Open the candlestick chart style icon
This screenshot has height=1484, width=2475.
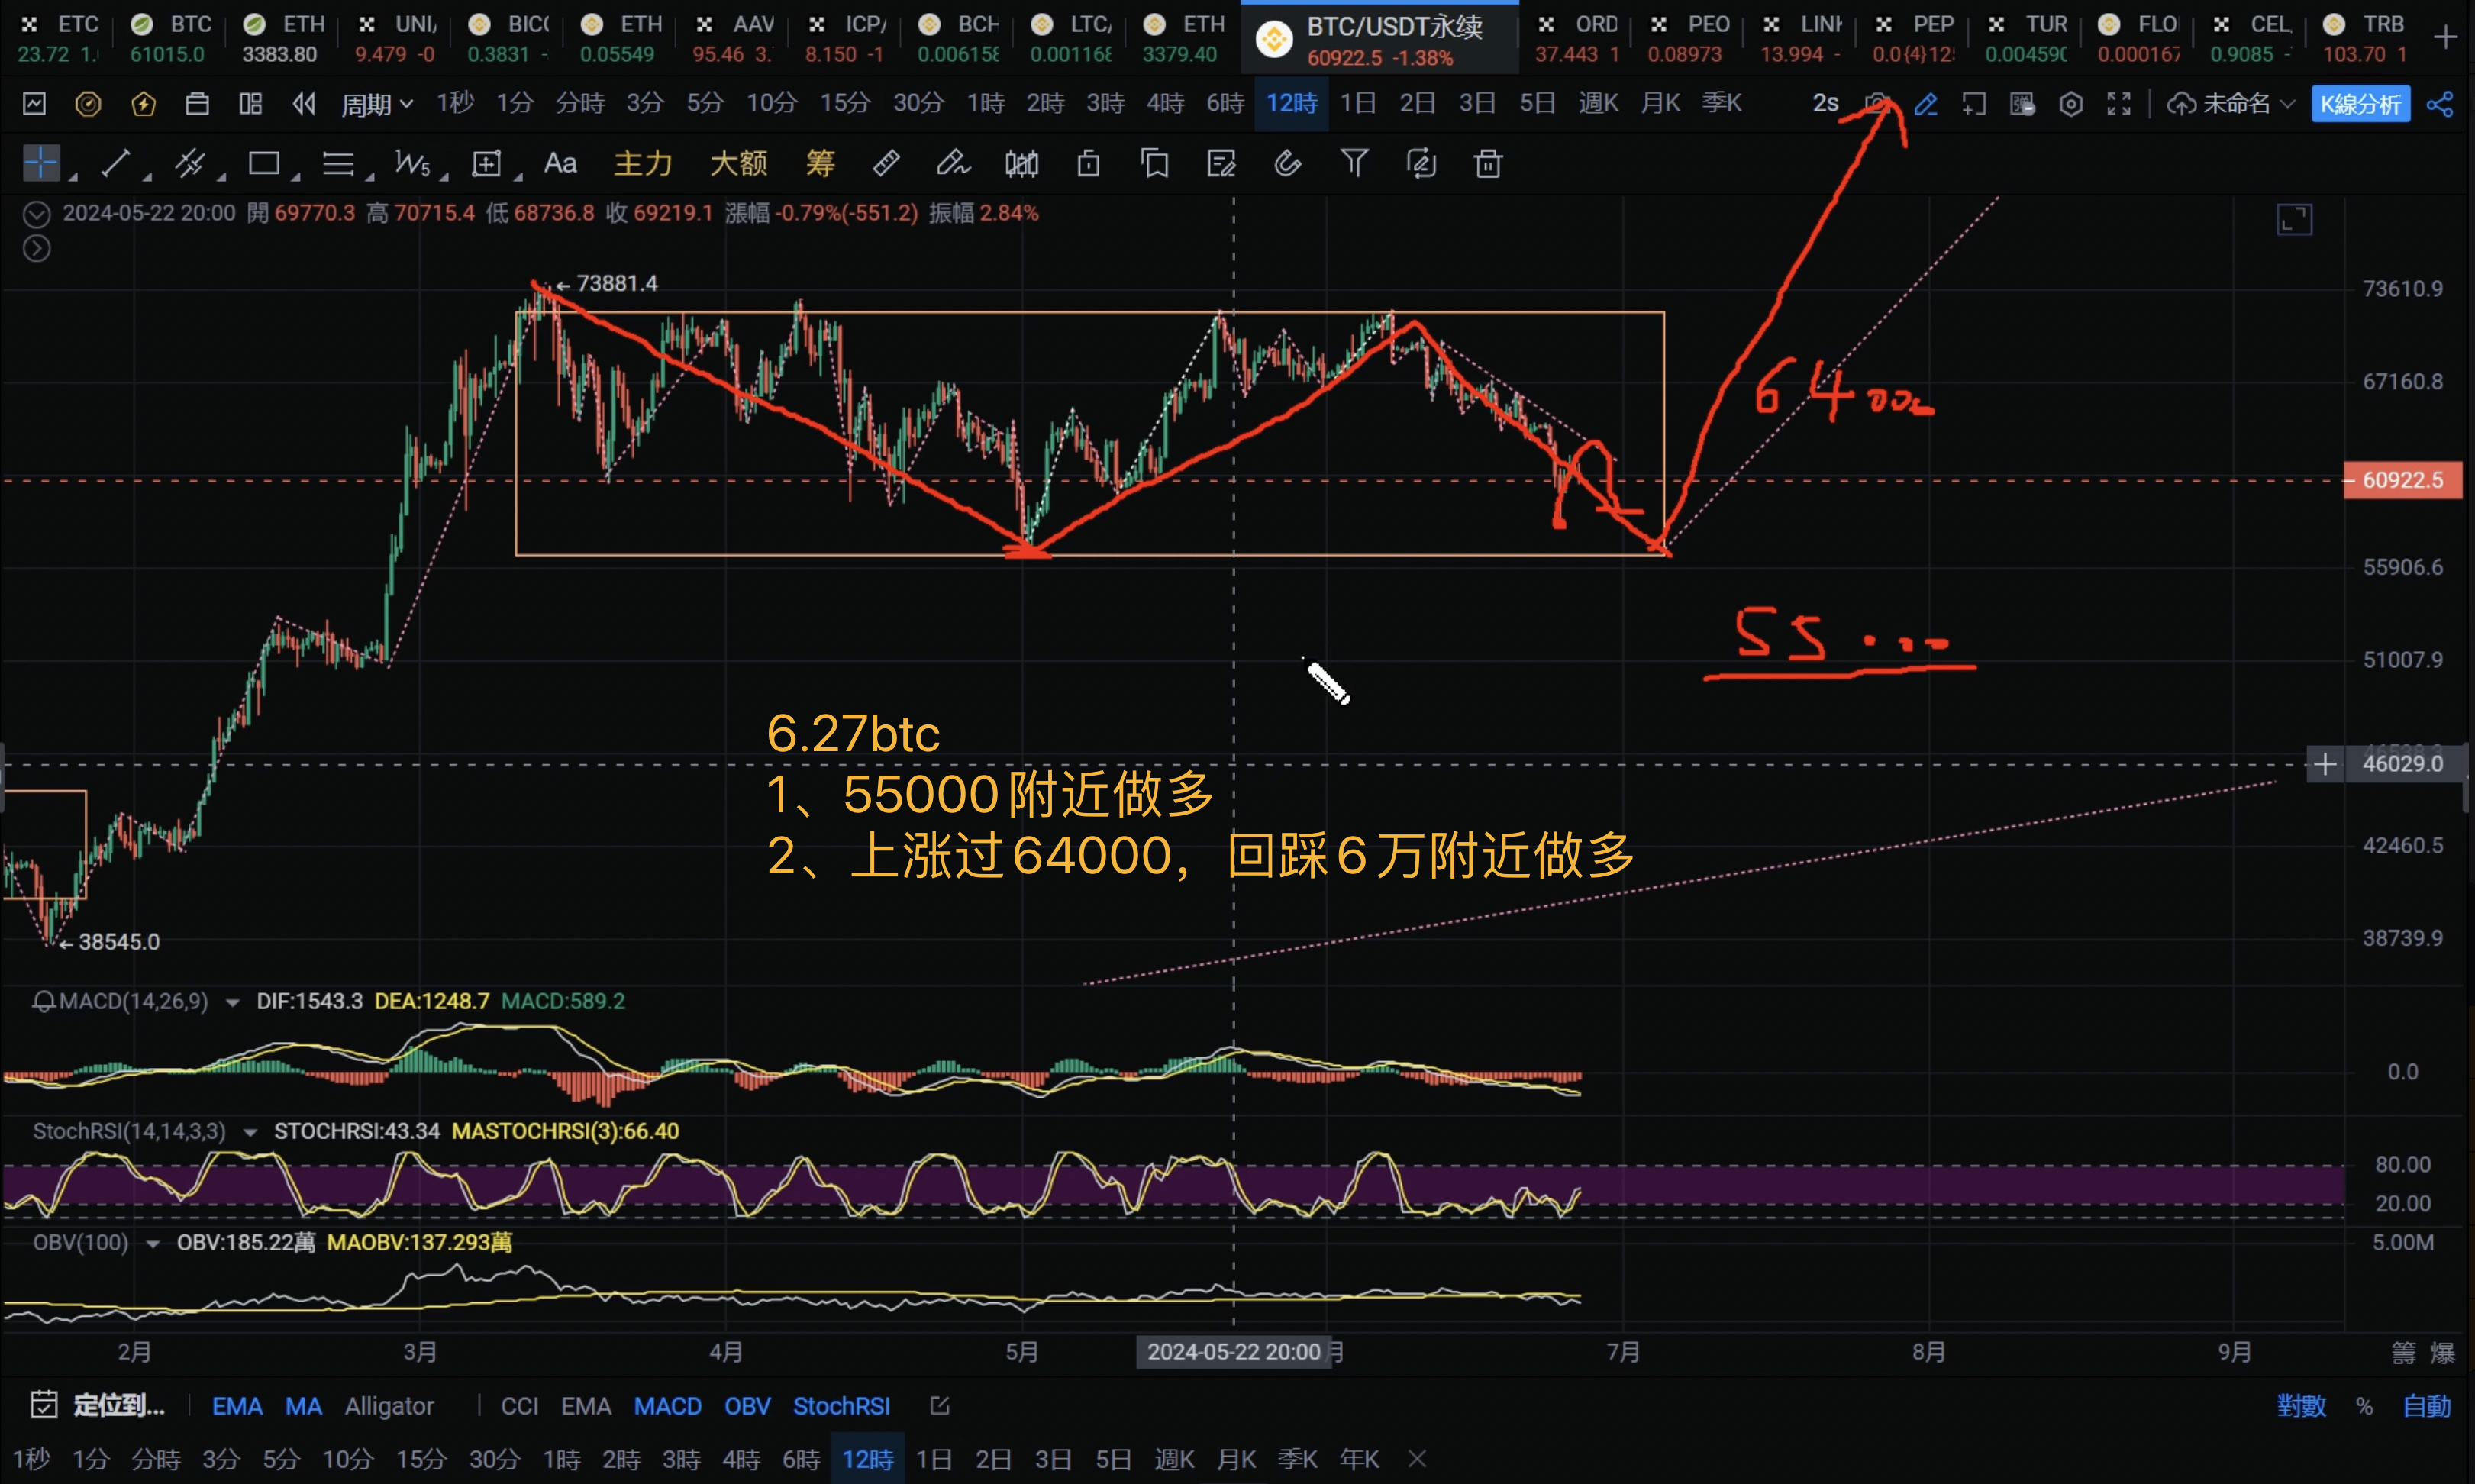[1021, 163]
